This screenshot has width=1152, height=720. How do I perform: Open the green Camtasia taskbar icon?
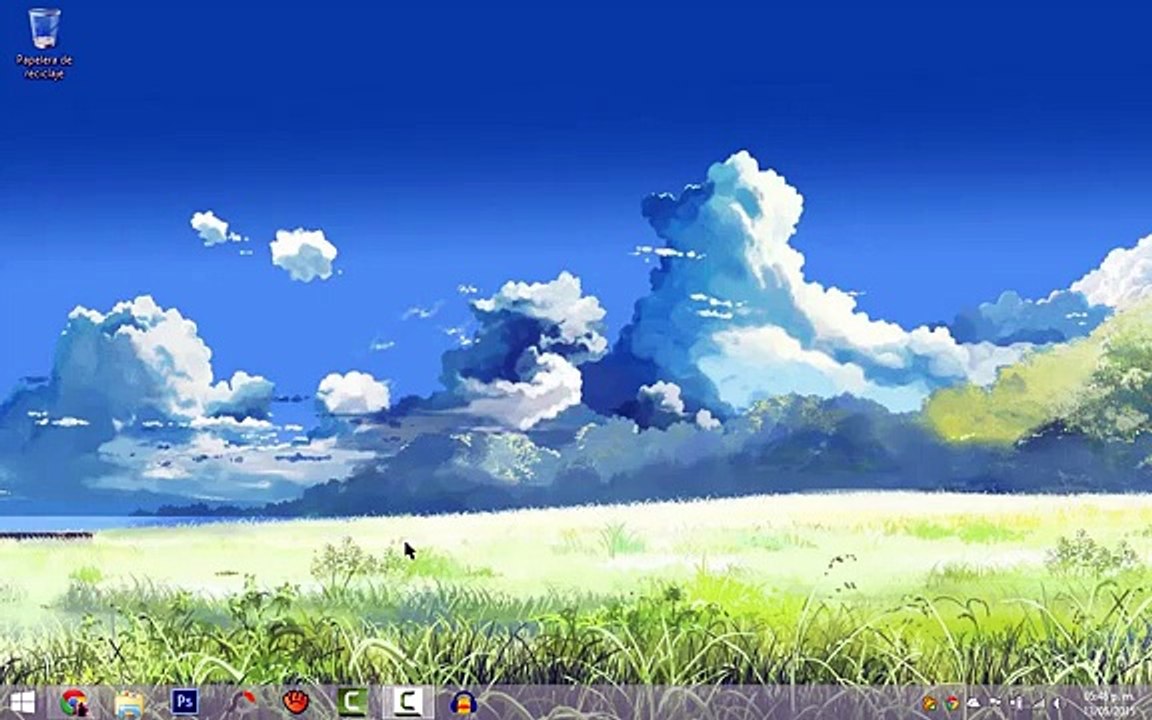[x=353, y=702]
